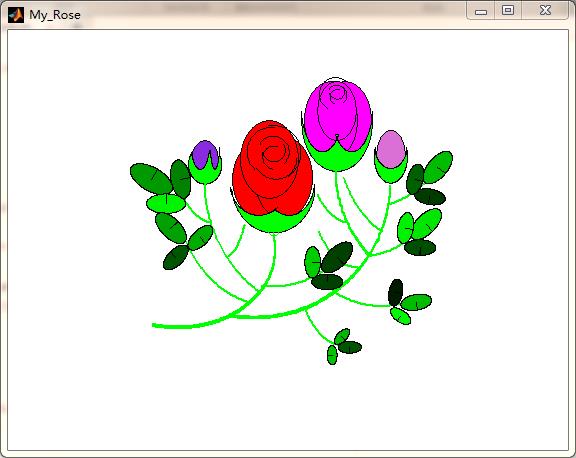Click the large red rose
576x458 pixels.
click(x=273, y=169)
